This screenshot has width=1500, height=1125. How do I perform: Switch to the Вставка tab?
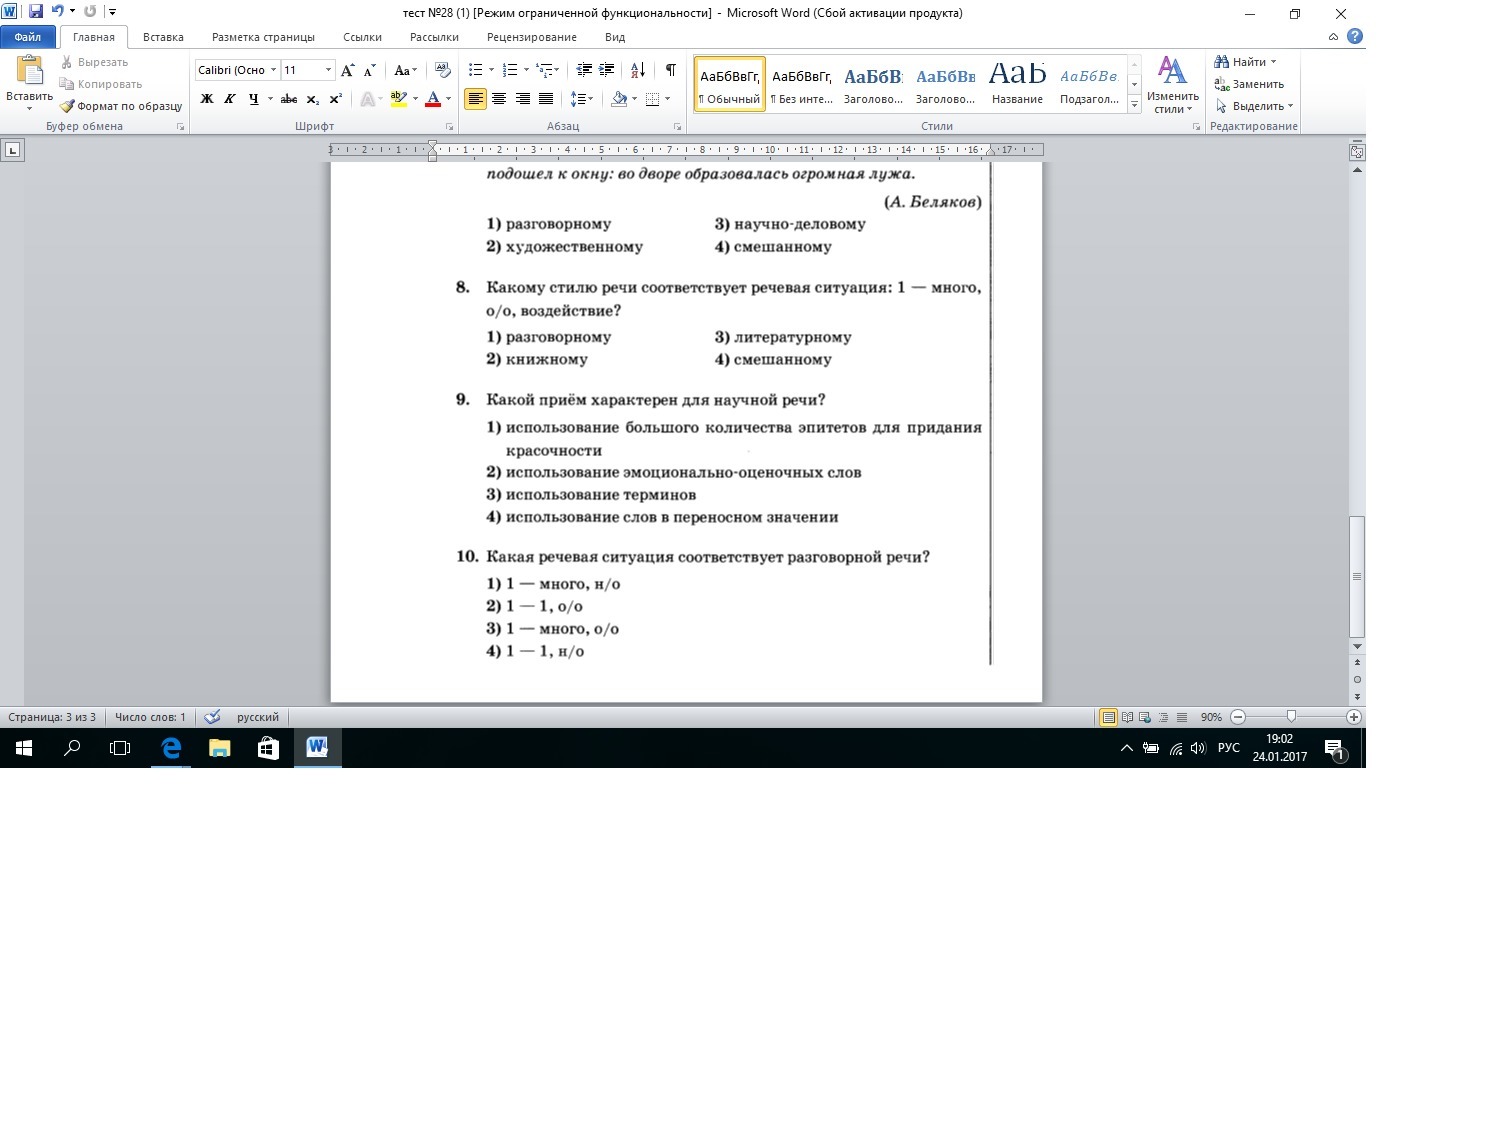coord(163,37)
